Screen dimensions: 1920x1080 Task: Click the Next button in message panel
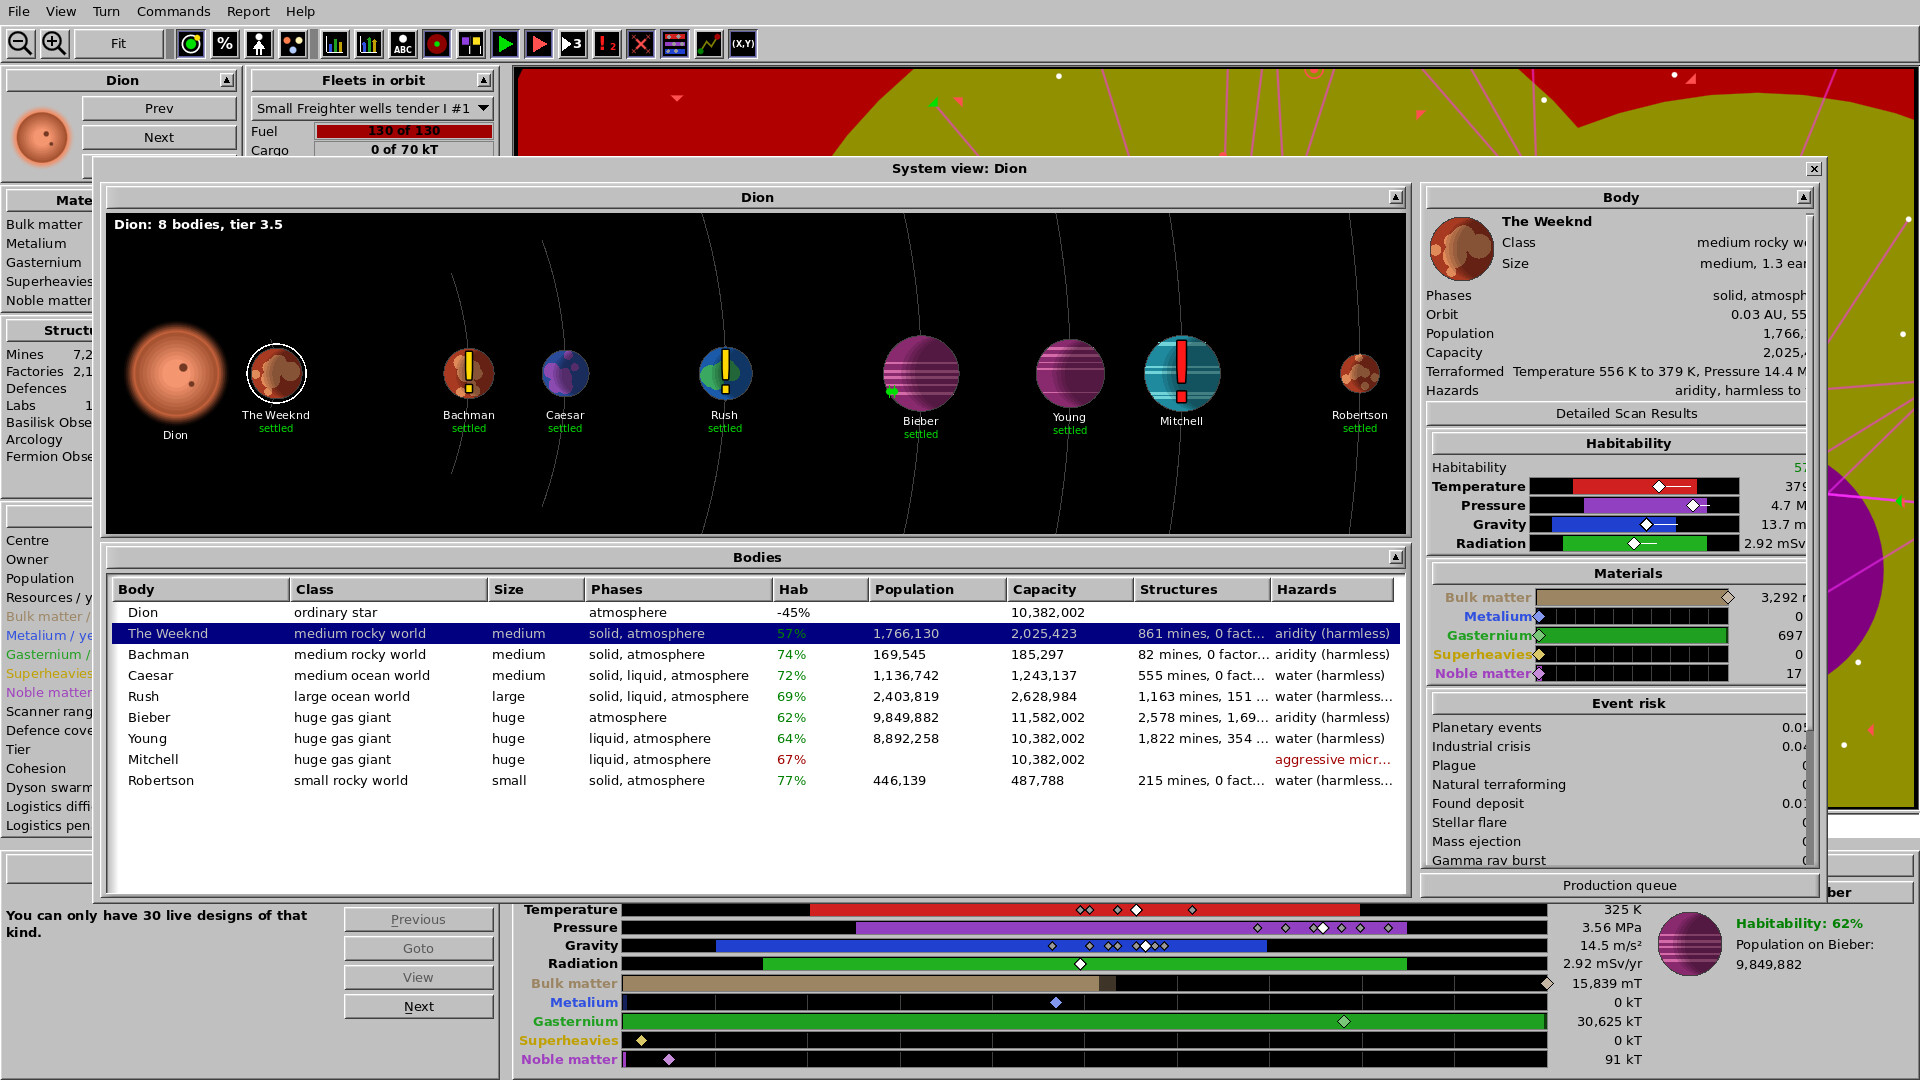[x=419, y=1007]
